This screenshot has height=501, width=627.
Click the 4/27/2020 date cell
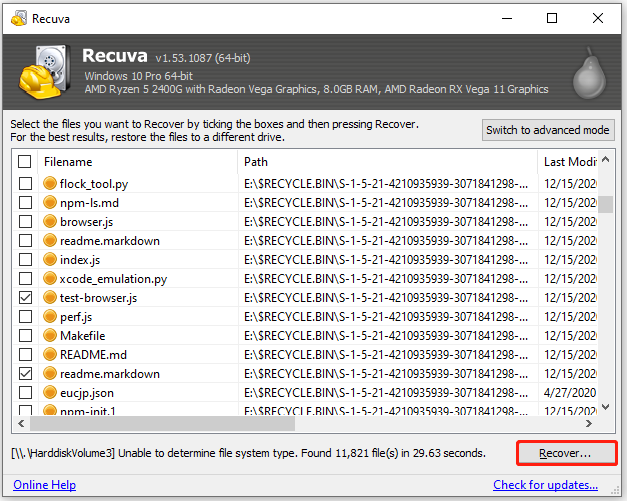(x=570, y=392)
